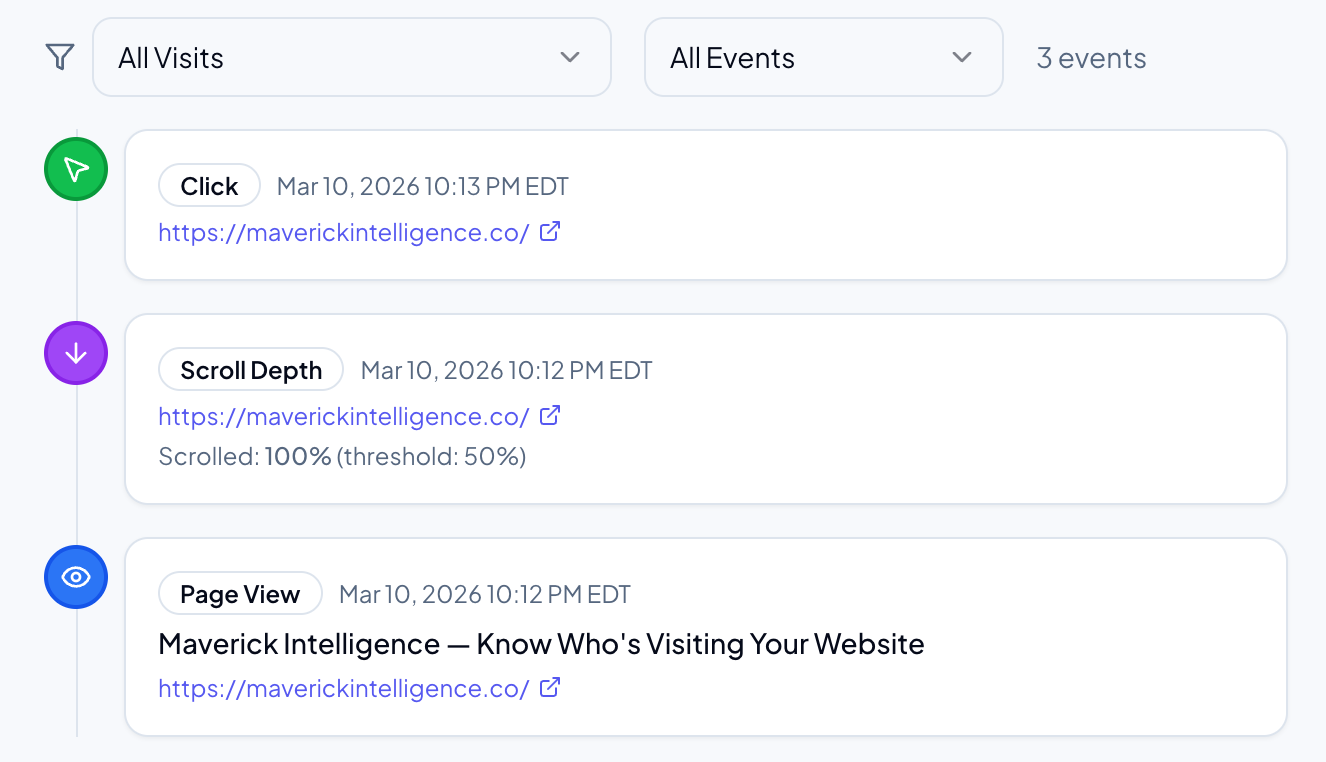Open the external link icon on Click event URL
This screenshot has width=1326, height=762.
[549, 230]
